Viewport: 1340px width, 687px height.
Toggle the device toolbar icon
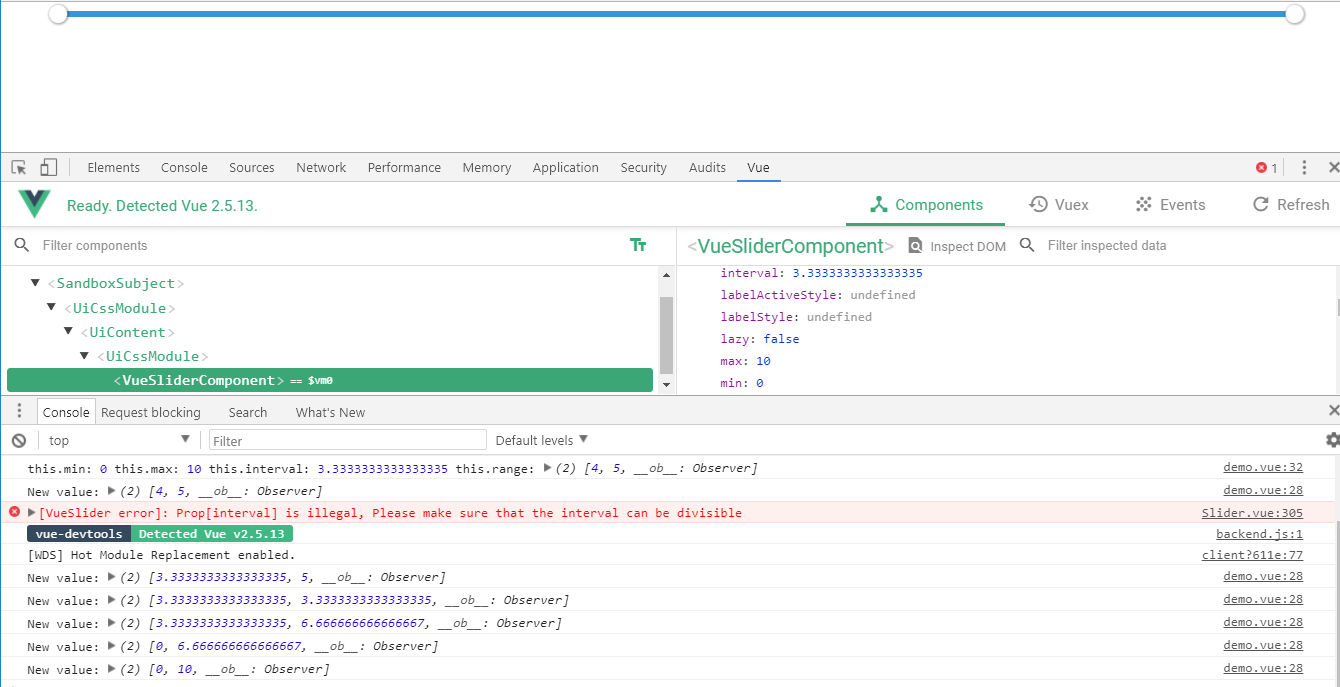pos(48,167)
